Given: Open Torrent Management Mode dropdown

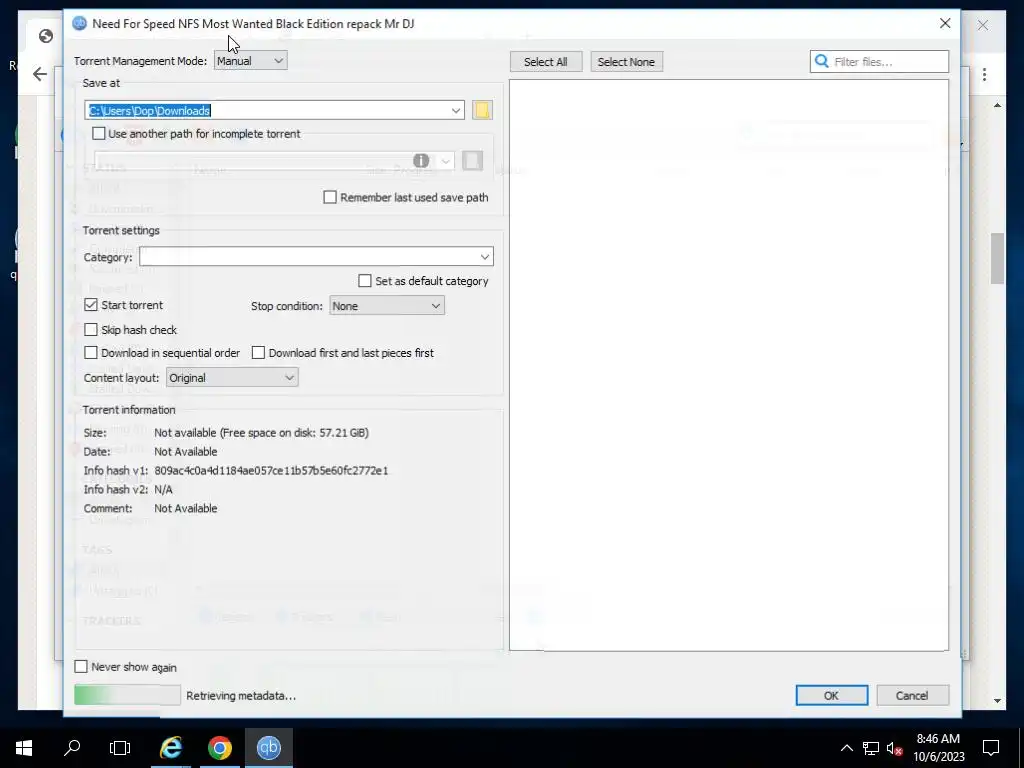Looking at the screenshot, I should click(250, 61).
